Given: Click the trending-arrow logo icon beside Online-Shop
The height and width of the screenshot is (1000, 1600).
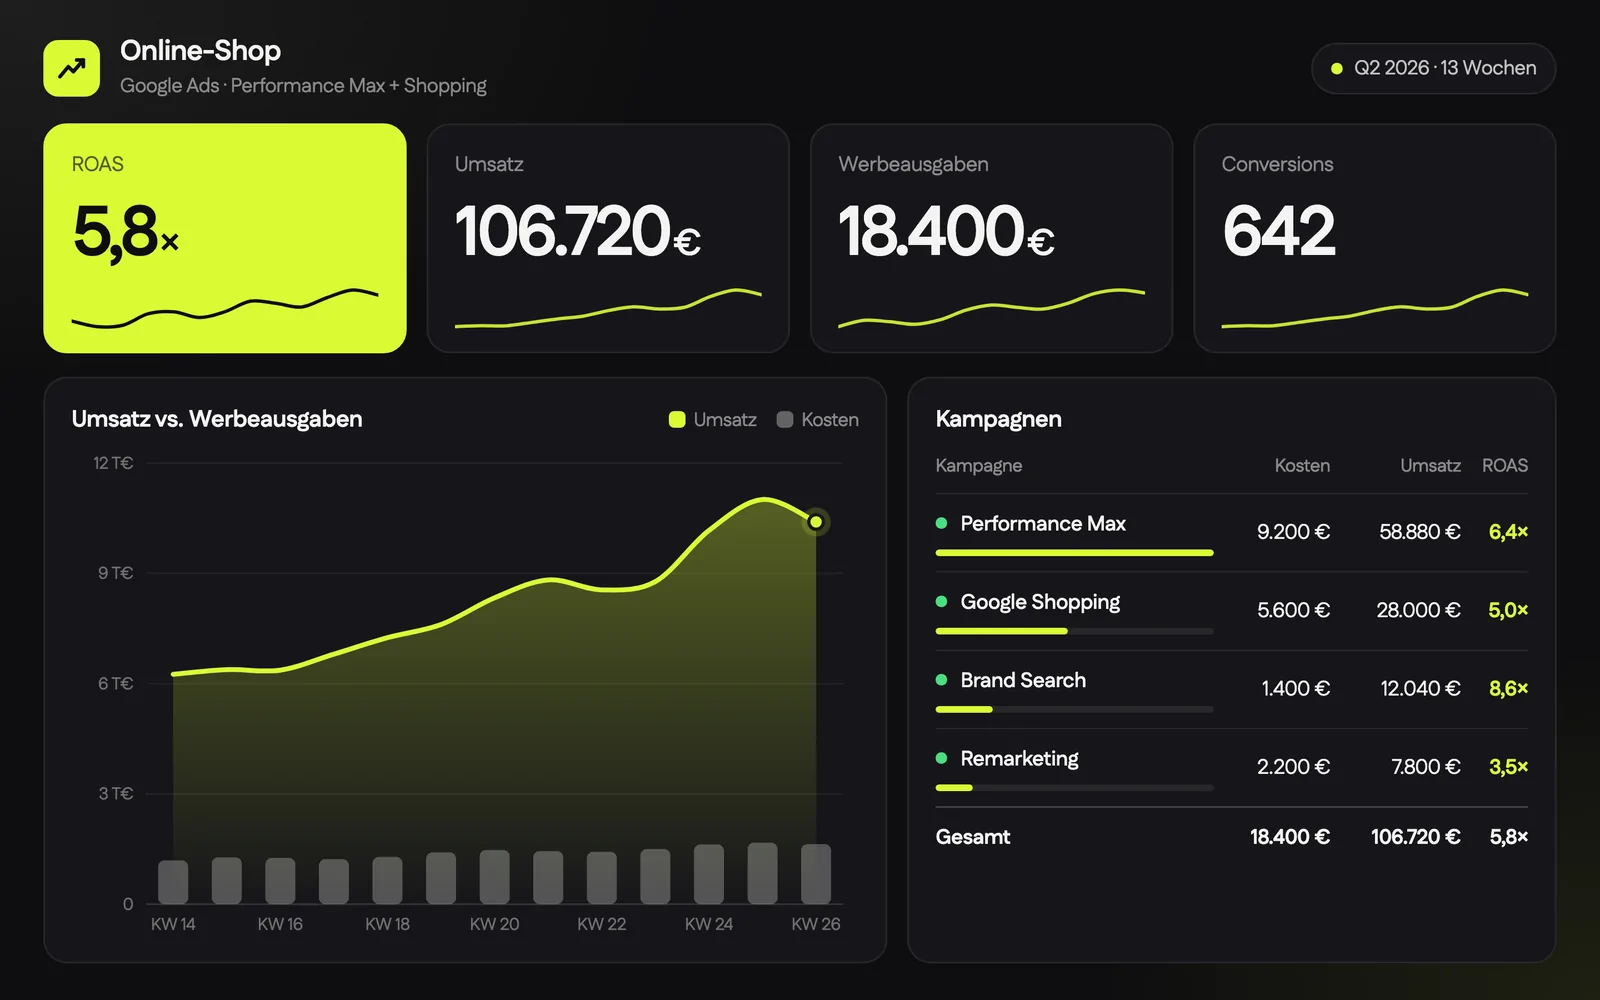Looking at the screenshot, I should 71,68.
